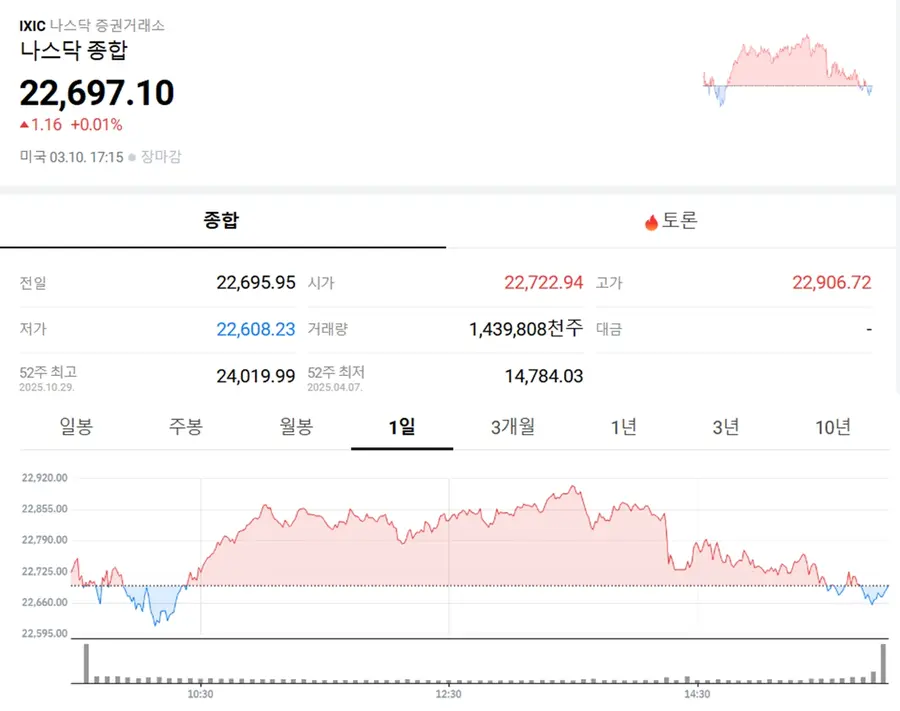Screen dimensions: 900x711
Task: Click the tall closing volume bar
Action: pyautogui.click(x=883, y=663)
